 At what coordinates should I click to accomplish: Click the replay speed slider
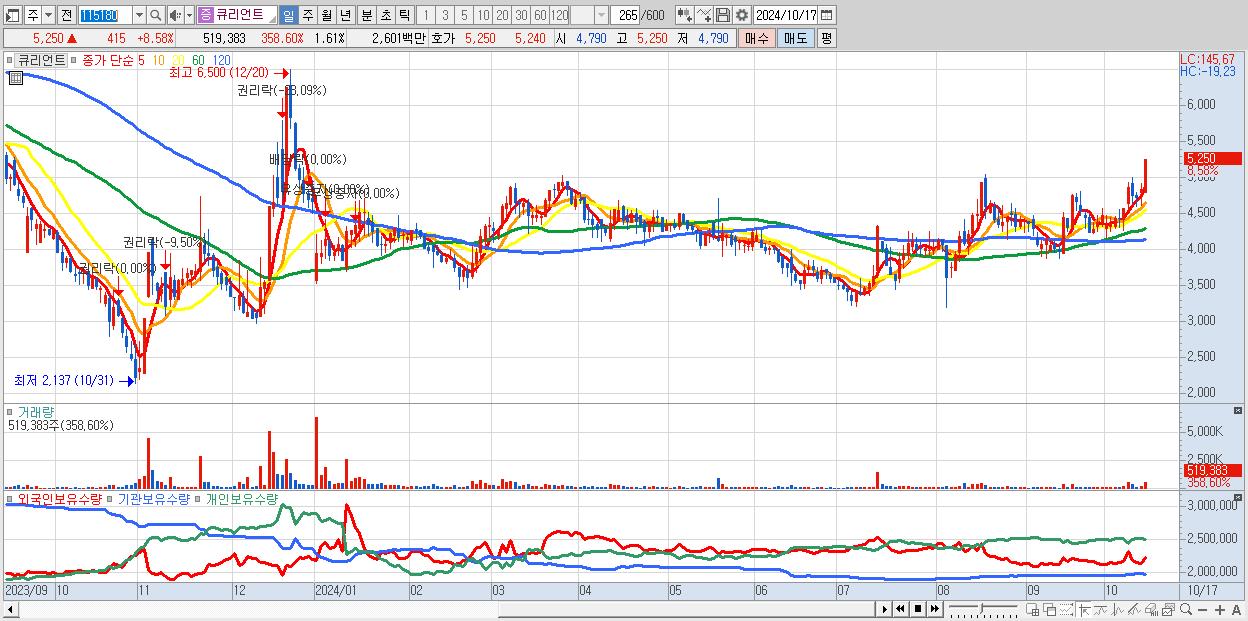pos(983,609)
